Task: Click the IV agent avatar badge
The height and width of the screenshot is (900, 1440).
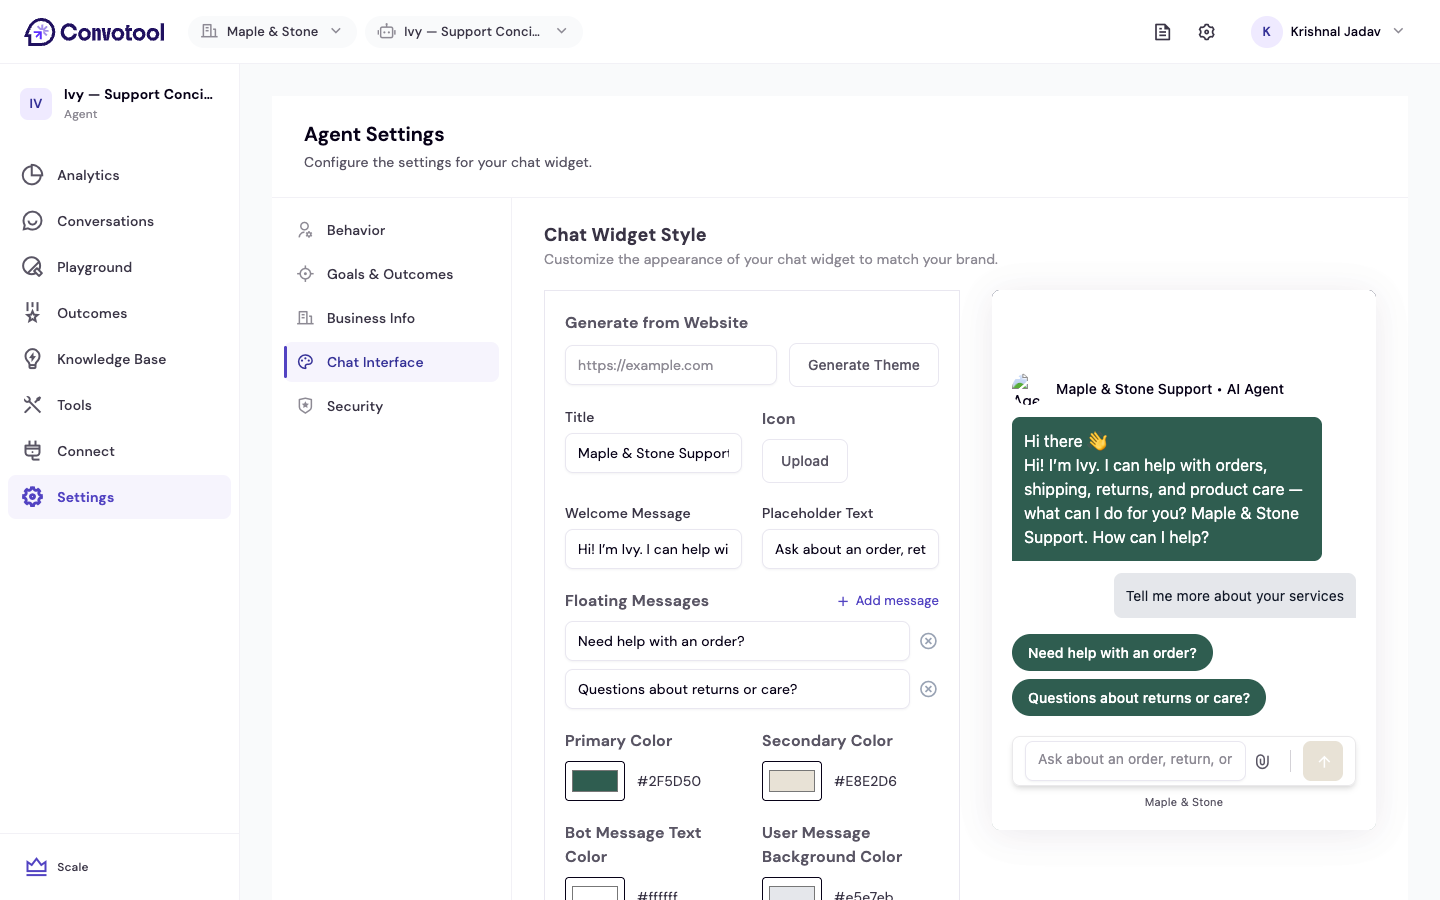Action: [x=36, y=104]
